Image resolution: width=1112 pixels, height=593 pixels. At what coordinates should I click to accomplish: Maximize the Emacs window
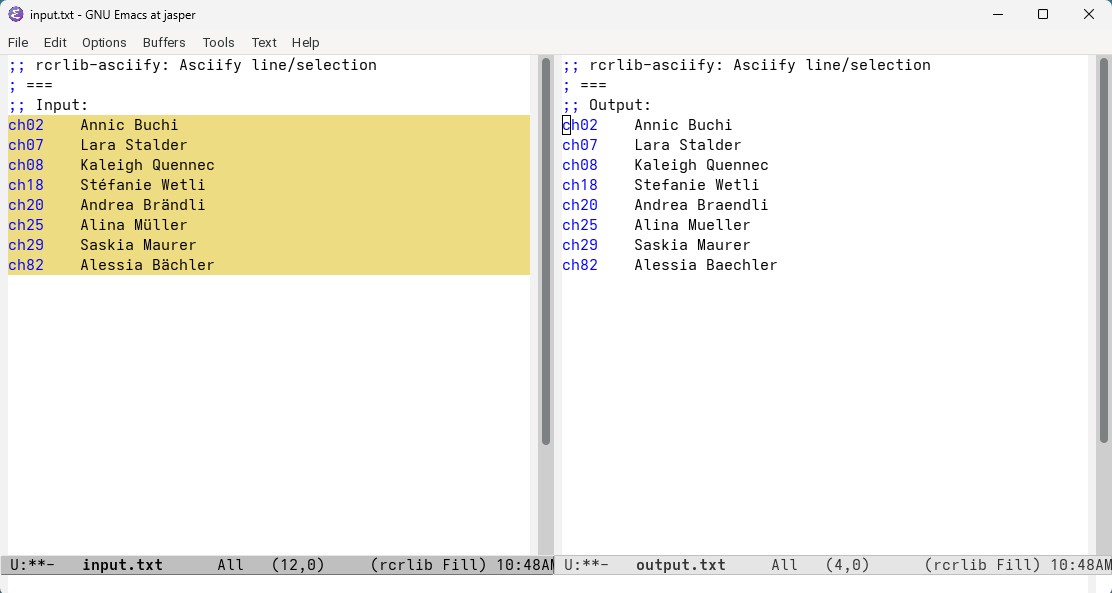[x=1042, y=14]
